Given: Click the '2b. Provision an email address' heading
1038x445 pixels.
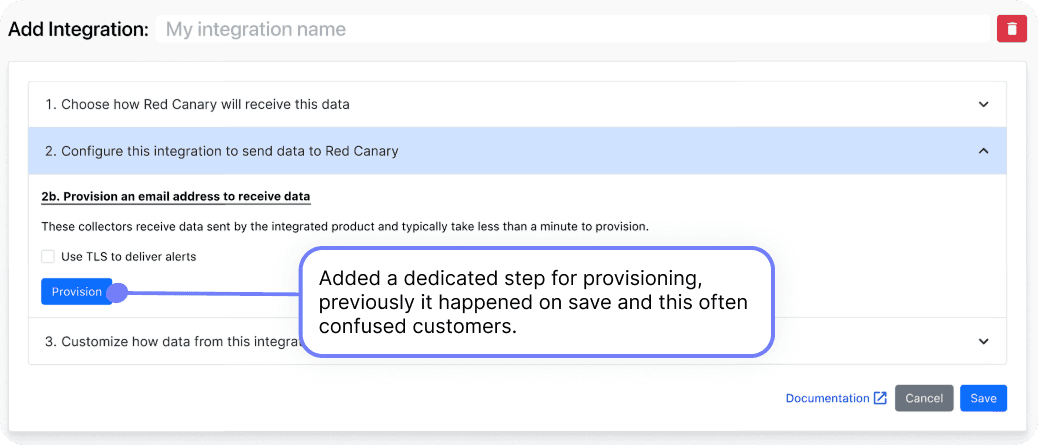Looking at the screenshot, I should (x=175, y=195).
